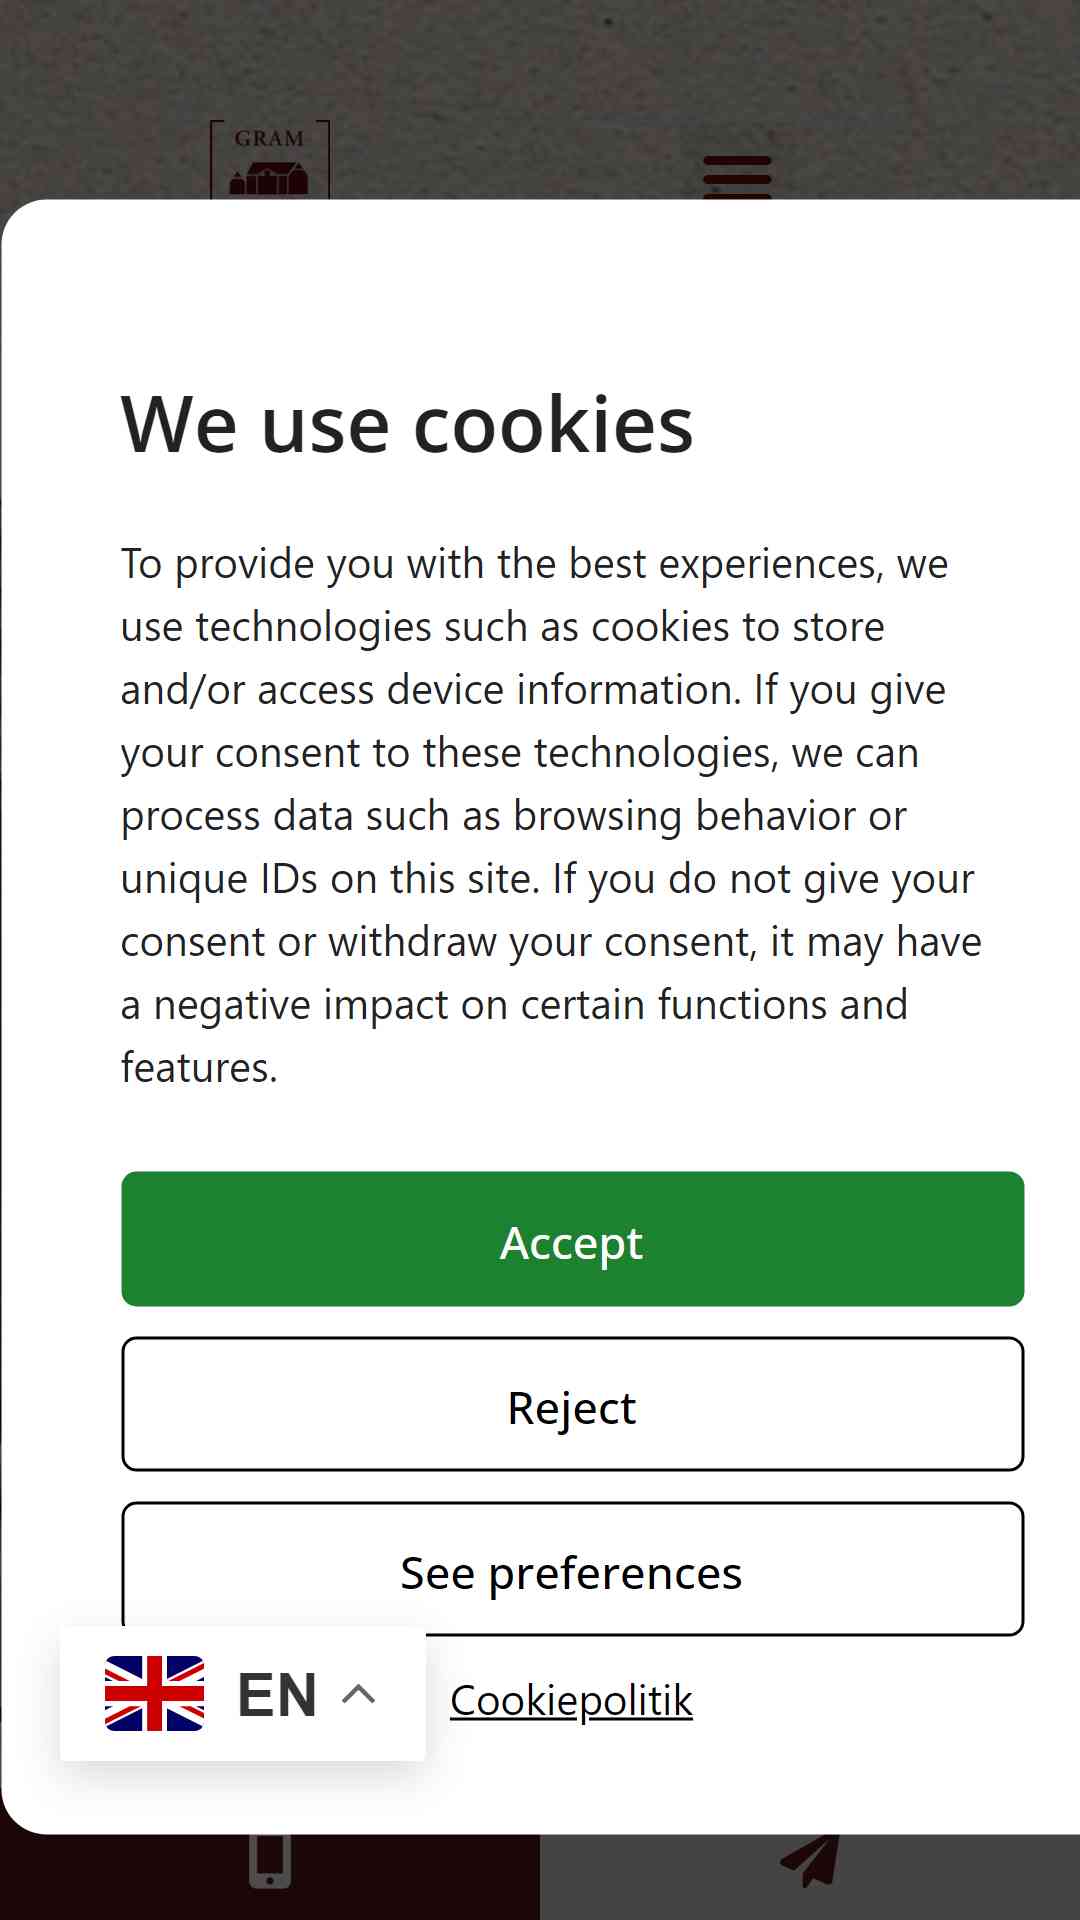Open the Cookiepolitik link
Image resolution: width=1080 pixels, height=1920 pixels.
coord(571,1701)
